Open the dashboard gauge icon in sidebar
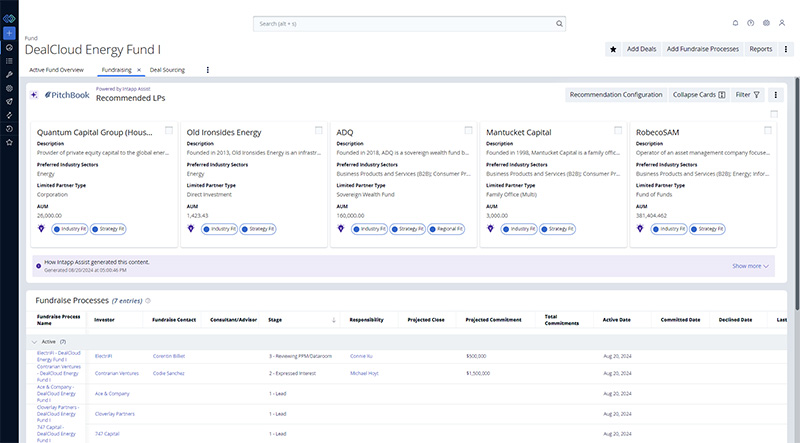Viewport: 800px width, 443px height. click(x=9, y=47)
